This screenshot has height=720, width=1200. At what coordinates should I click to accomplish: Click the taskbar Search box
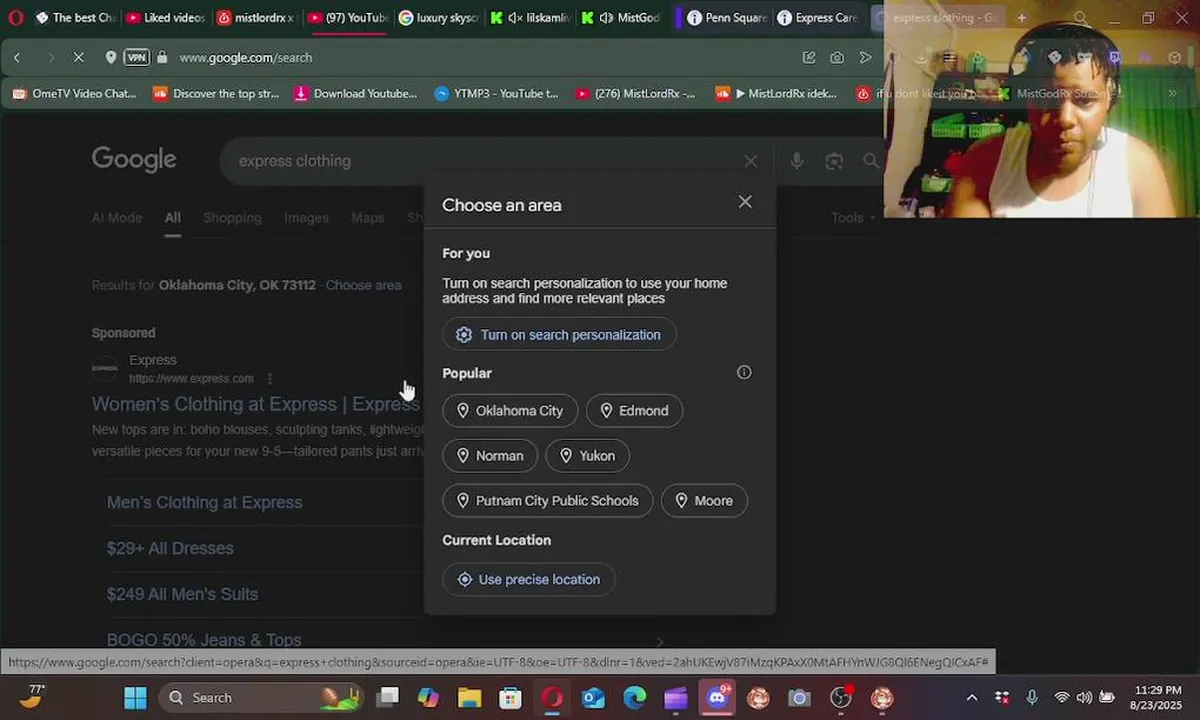point(260,698)
